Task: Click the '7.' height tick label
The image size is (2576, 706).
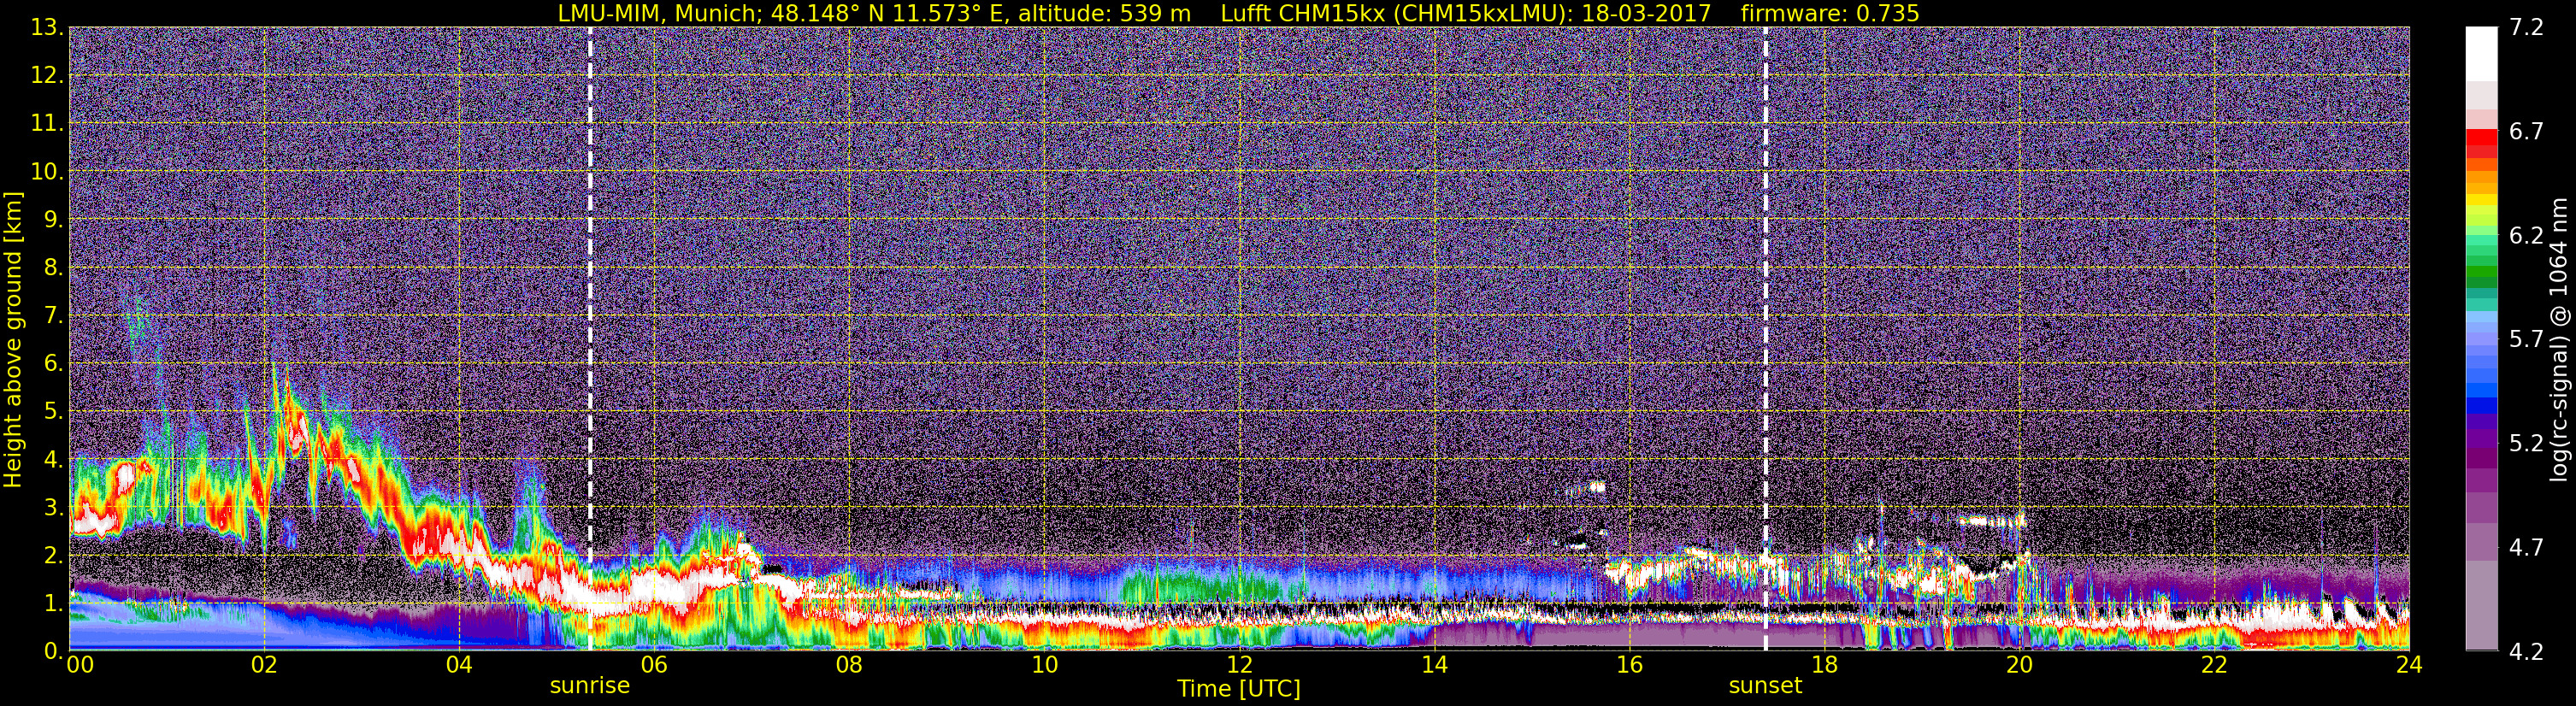Action: [54, 316]
